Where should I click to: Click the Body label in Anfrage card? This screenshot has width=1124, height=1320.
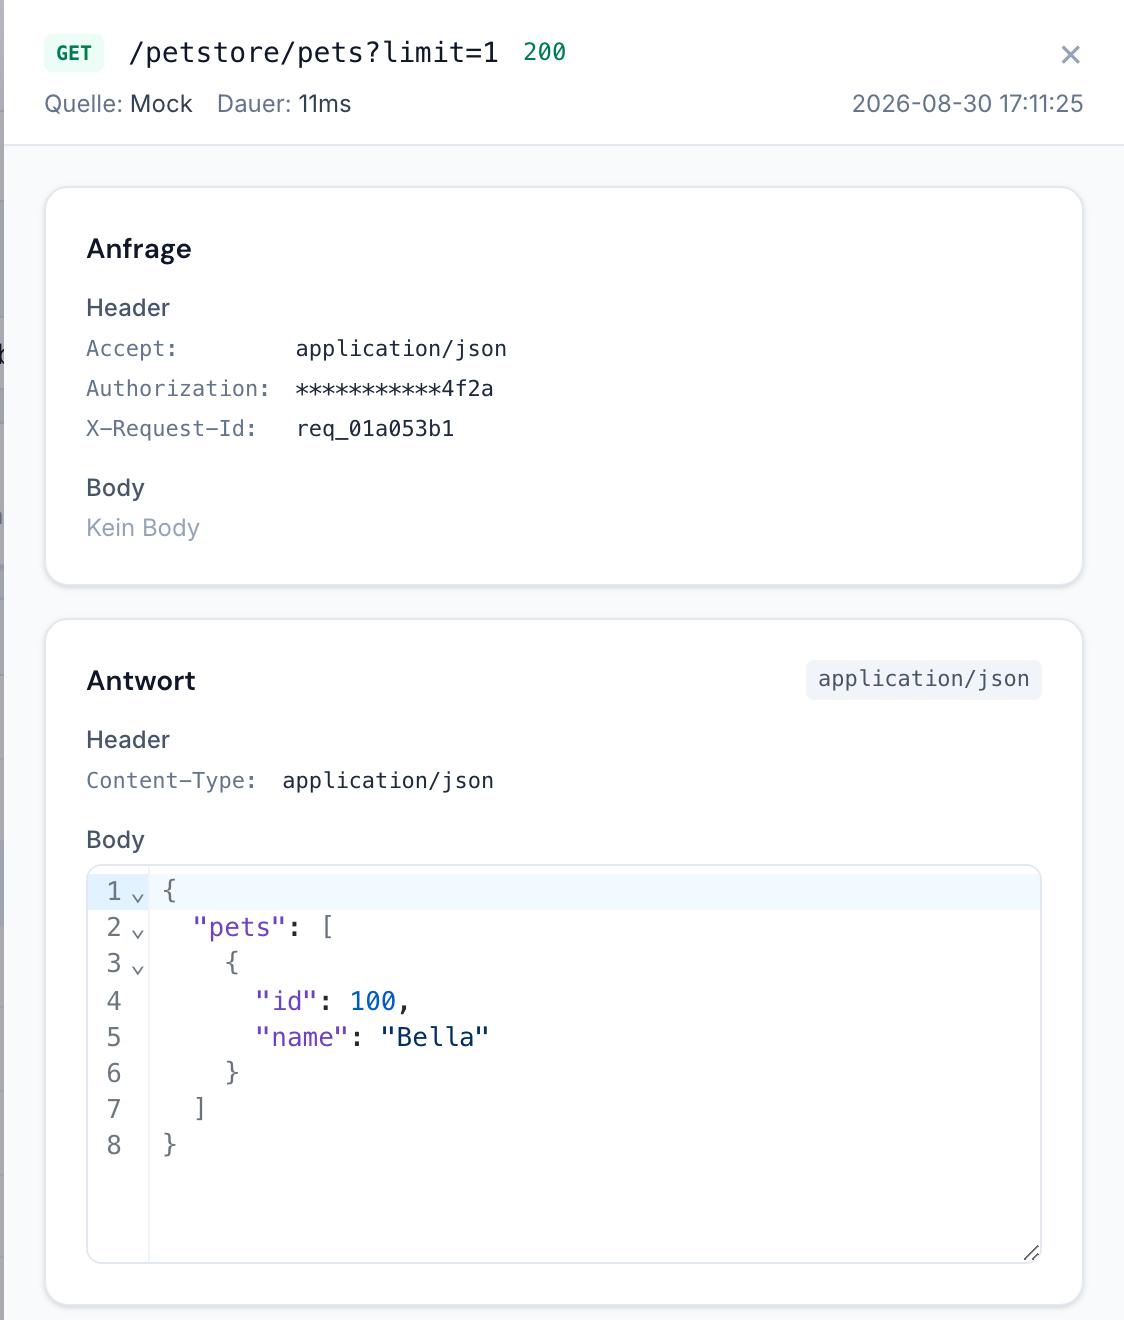click(x=116, y=488)
